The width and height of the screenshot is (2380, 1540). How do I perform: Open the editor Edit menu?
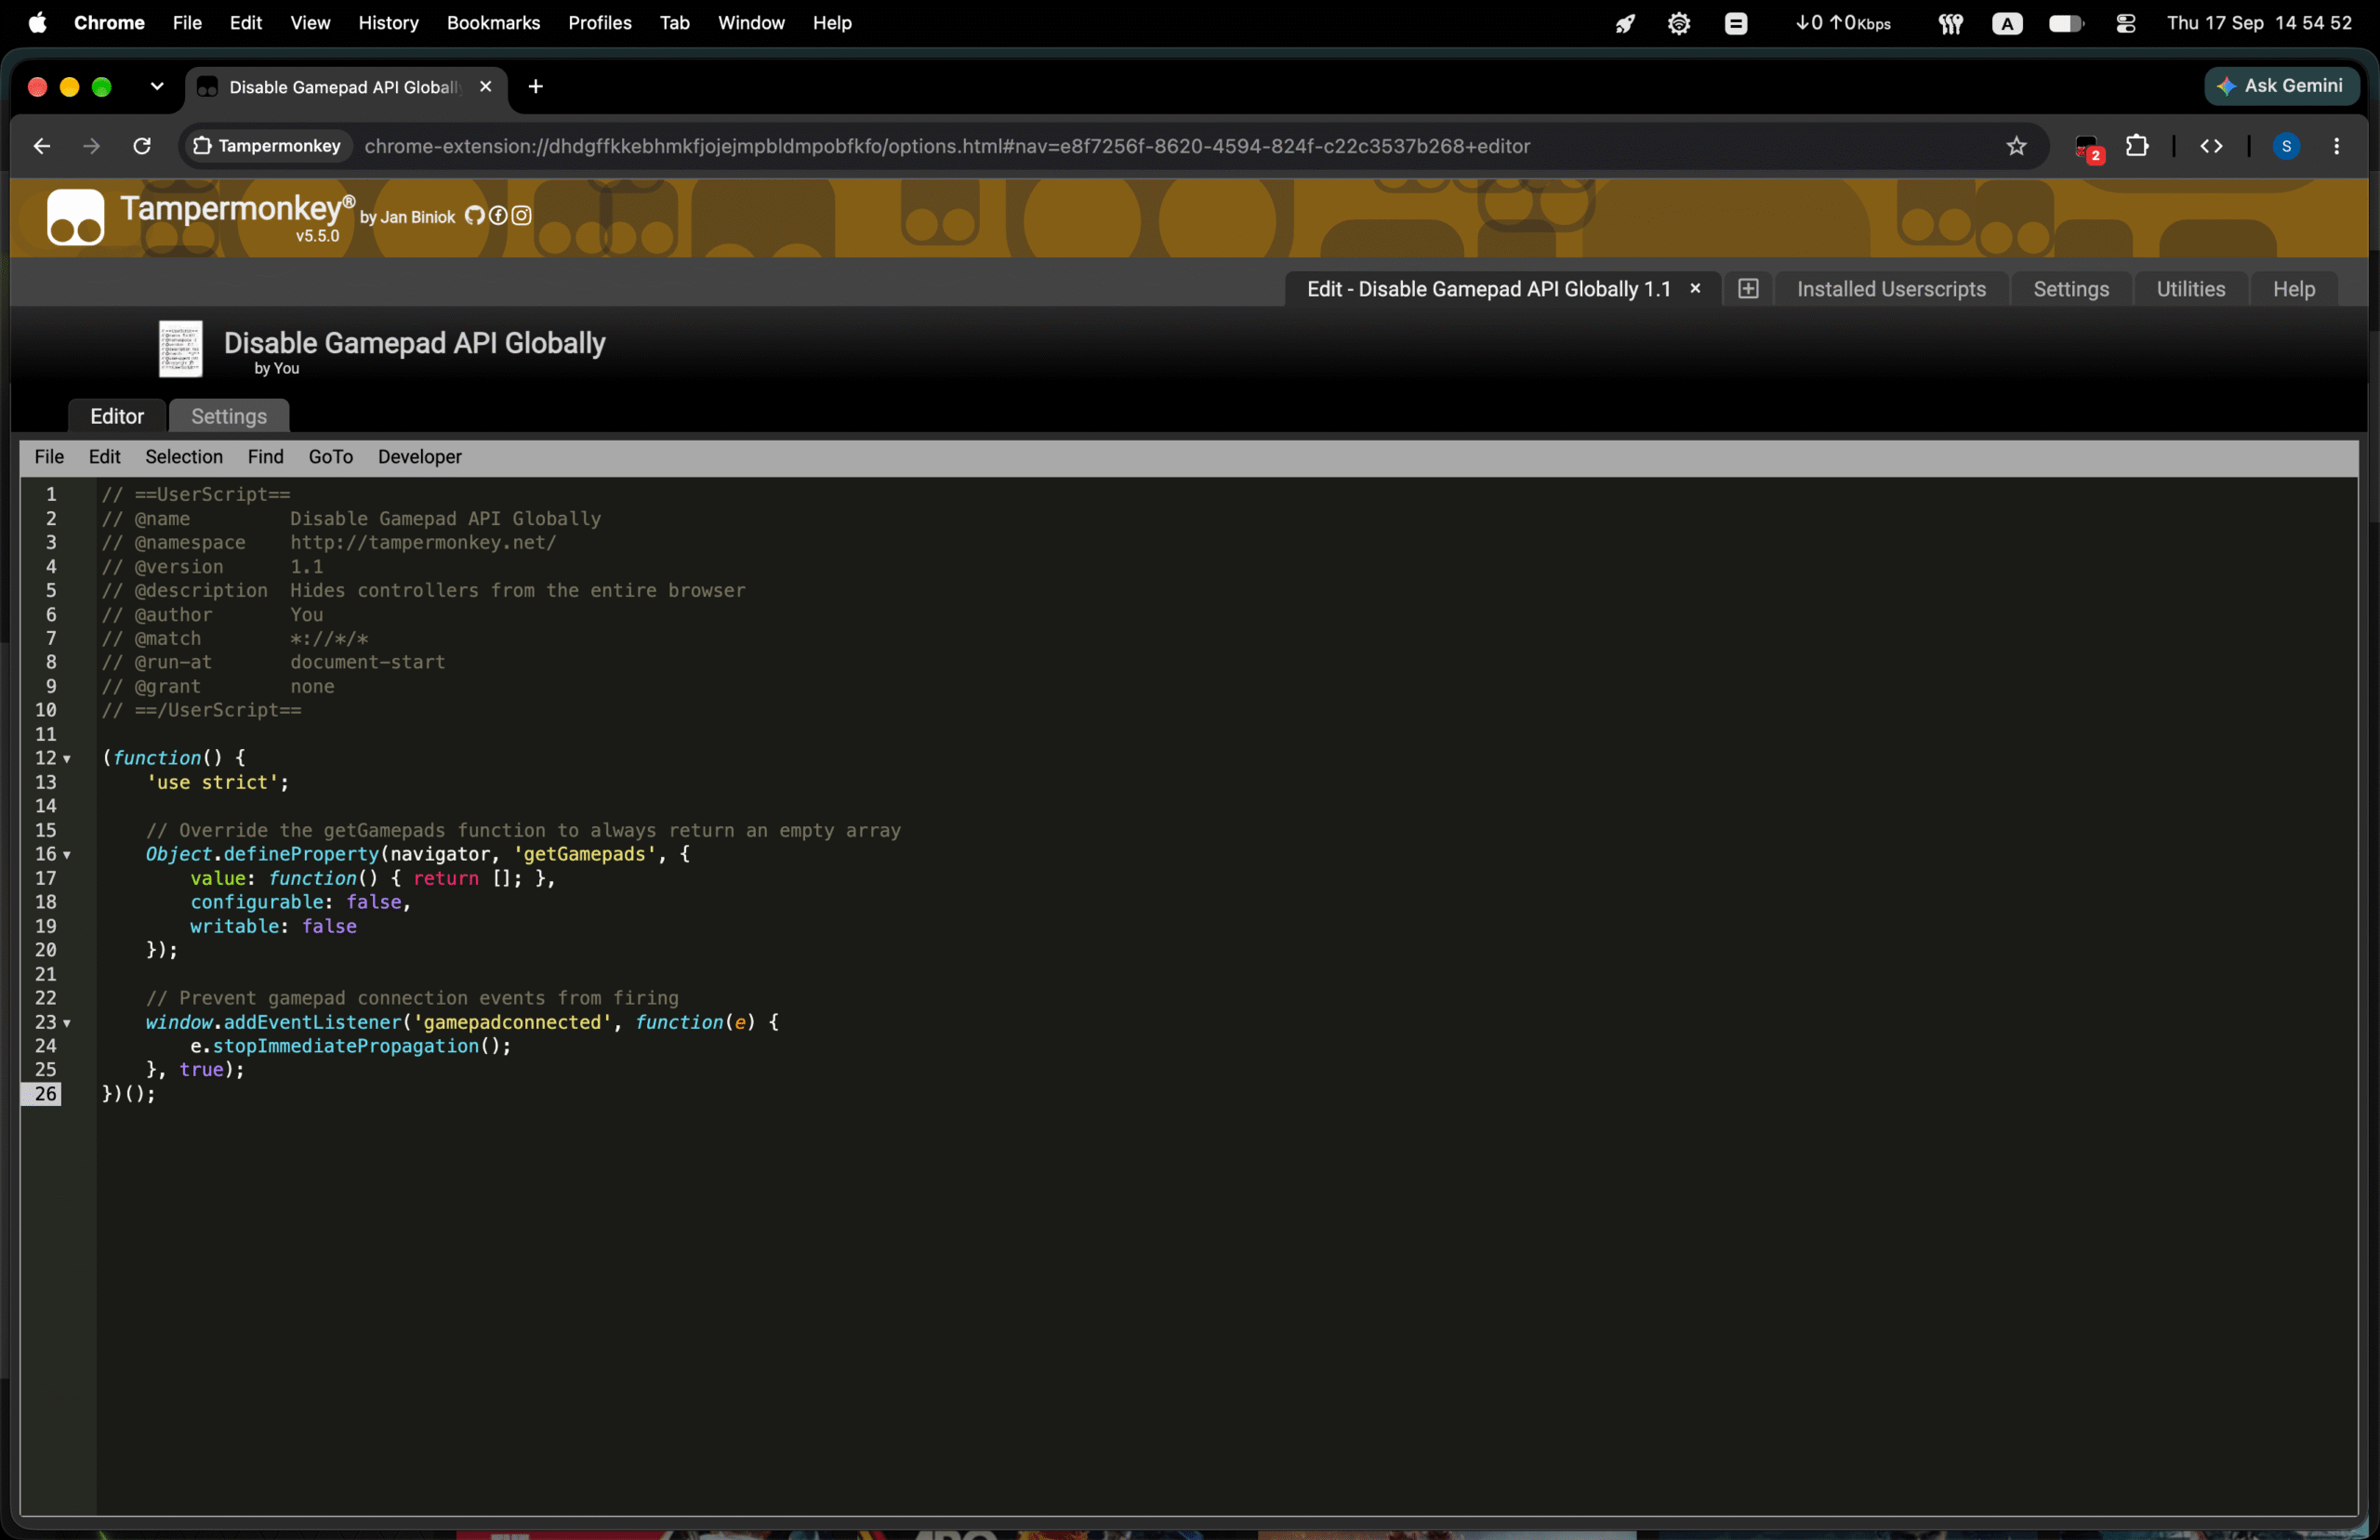click(x=104, y=457)
